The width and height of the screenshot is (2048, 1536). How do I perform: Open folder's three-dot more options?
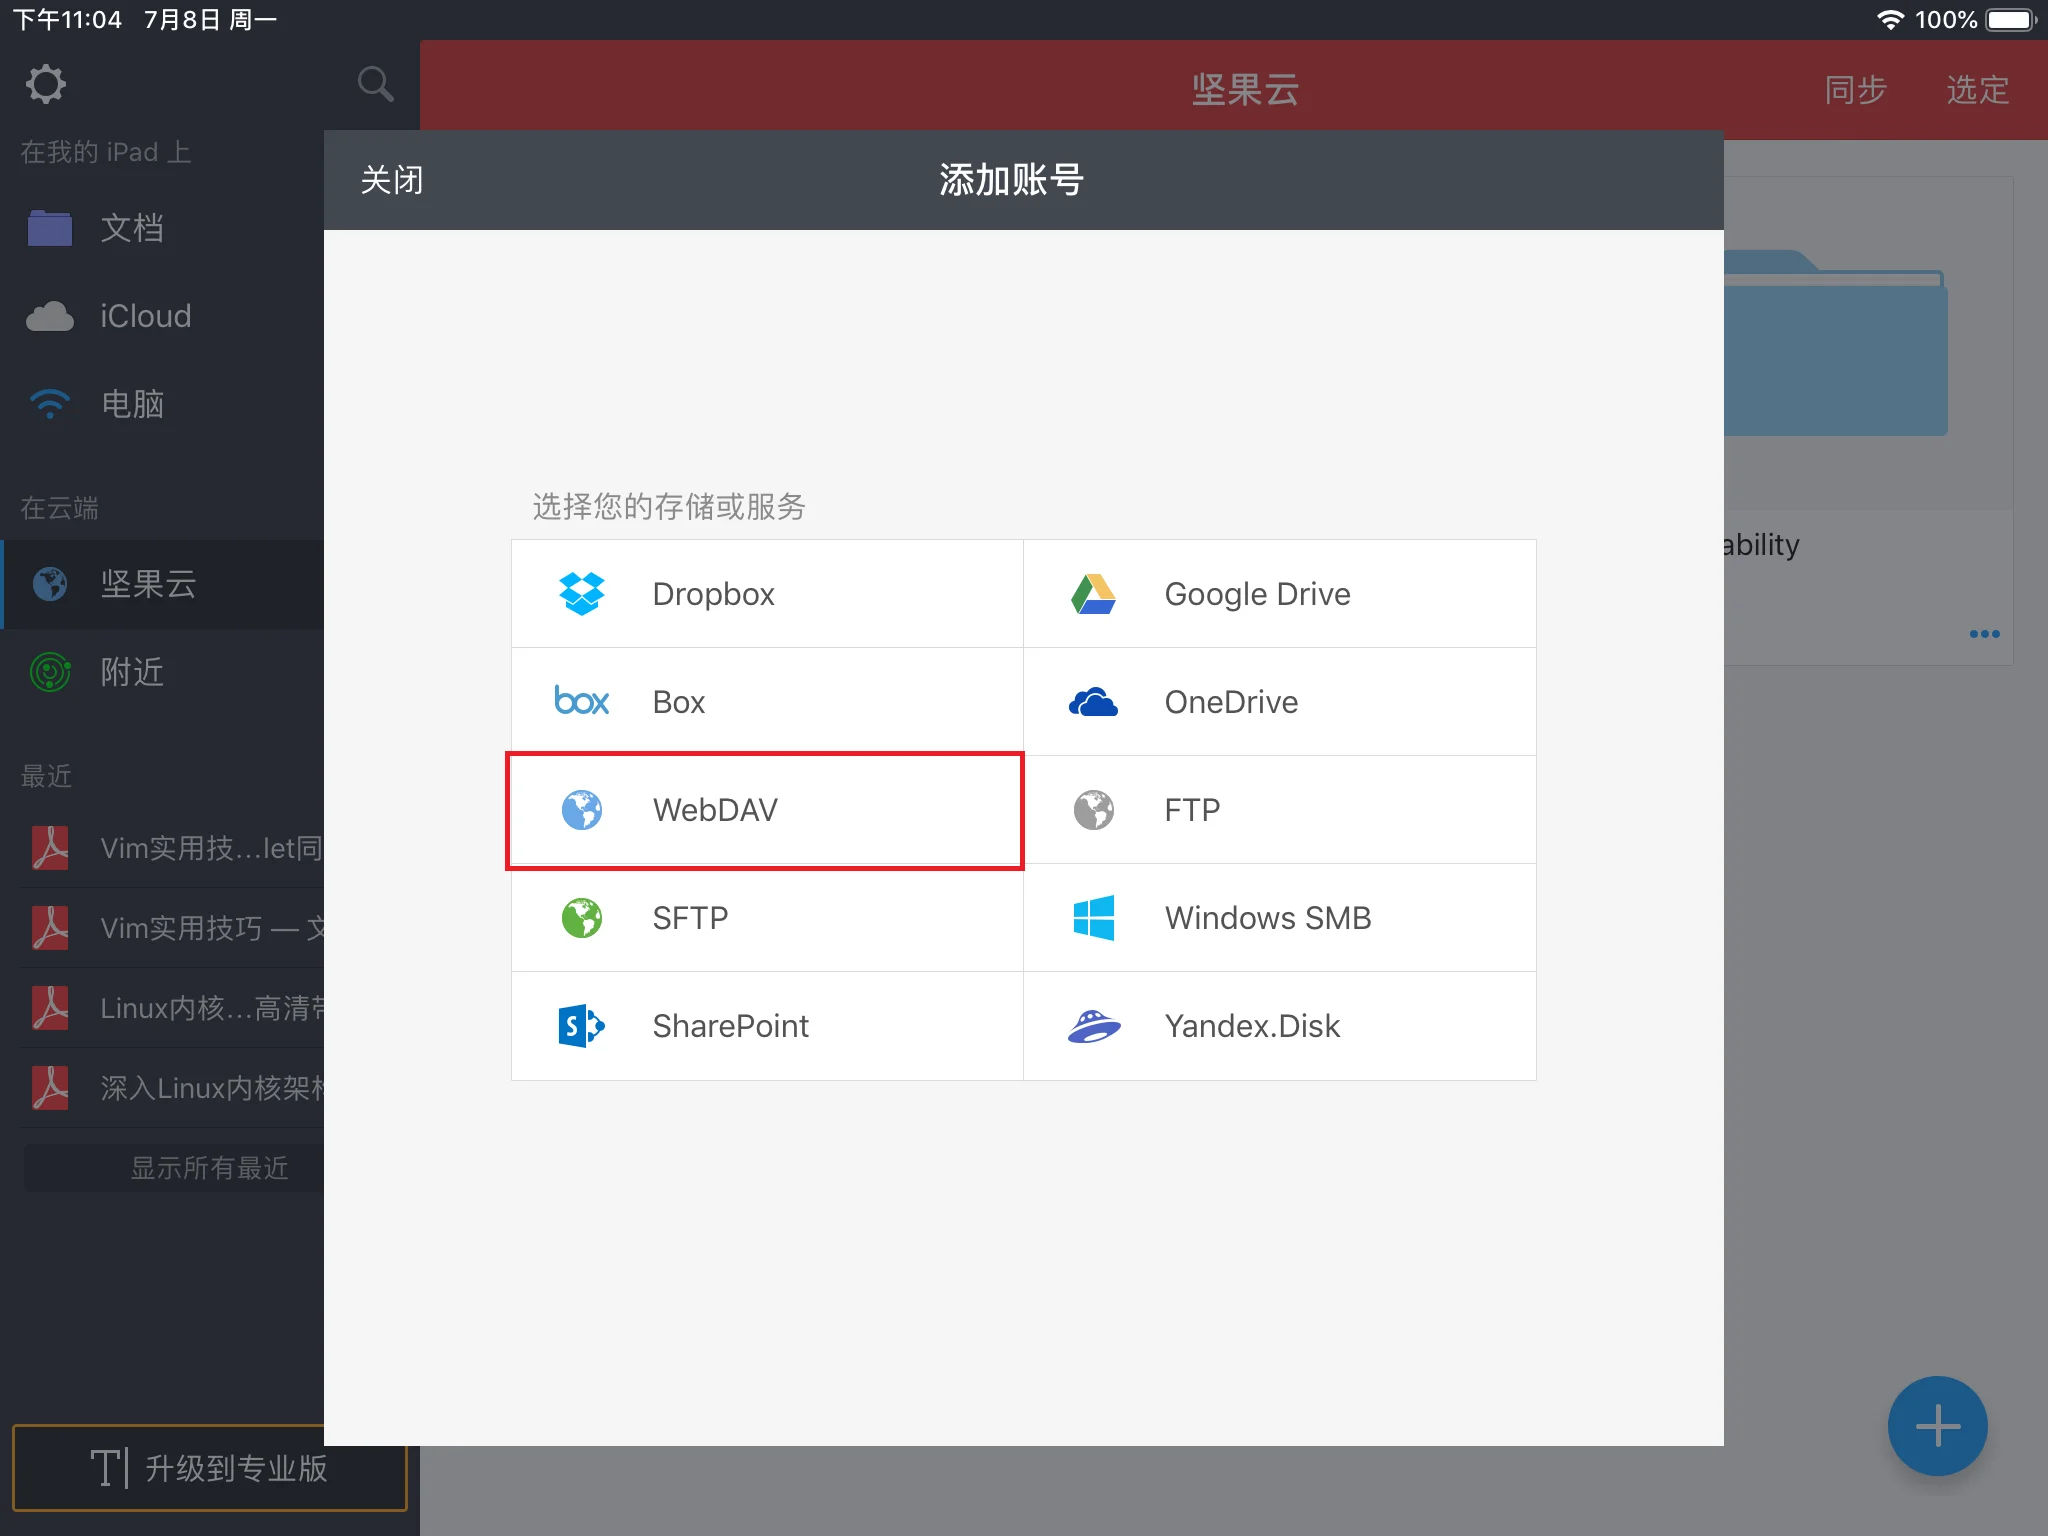[1984, 634]
